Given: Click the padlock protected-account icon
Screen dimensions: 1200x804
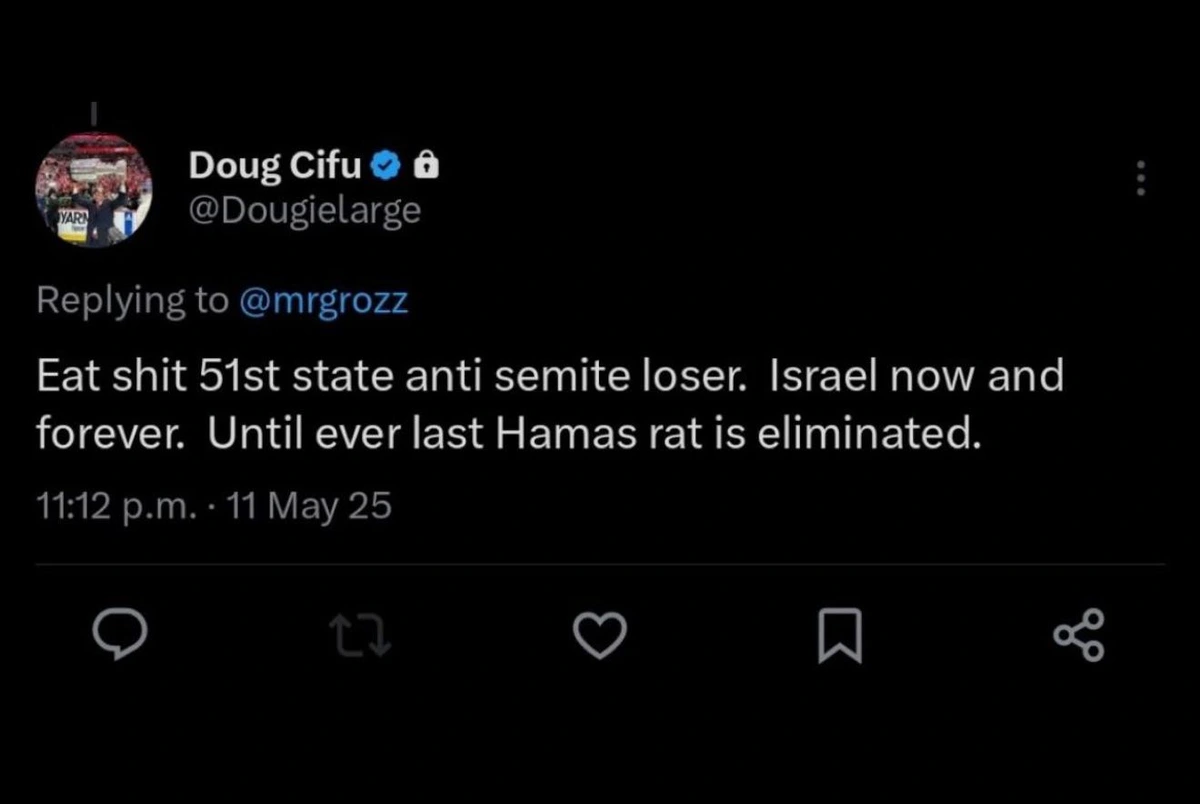Looking at the screenshot, I should tap(426, 165).
